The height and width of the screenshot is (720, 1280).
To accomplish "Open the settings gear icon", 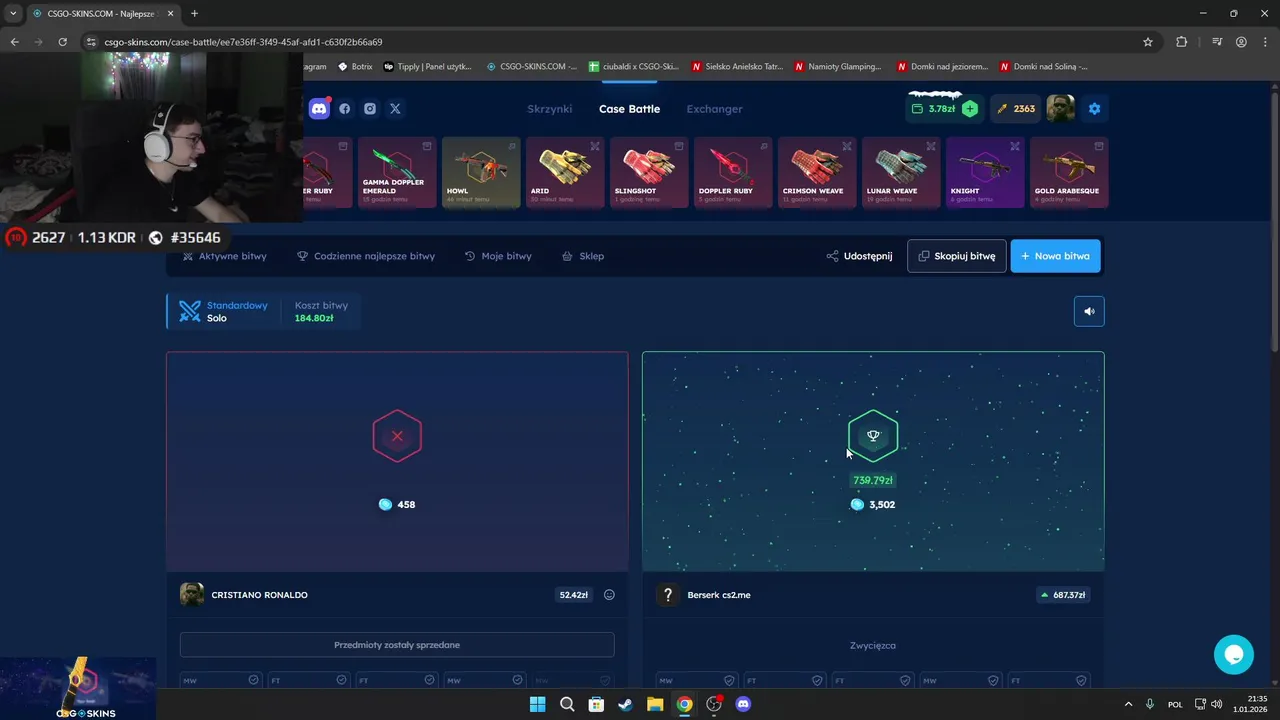I will click(1094, 109).
